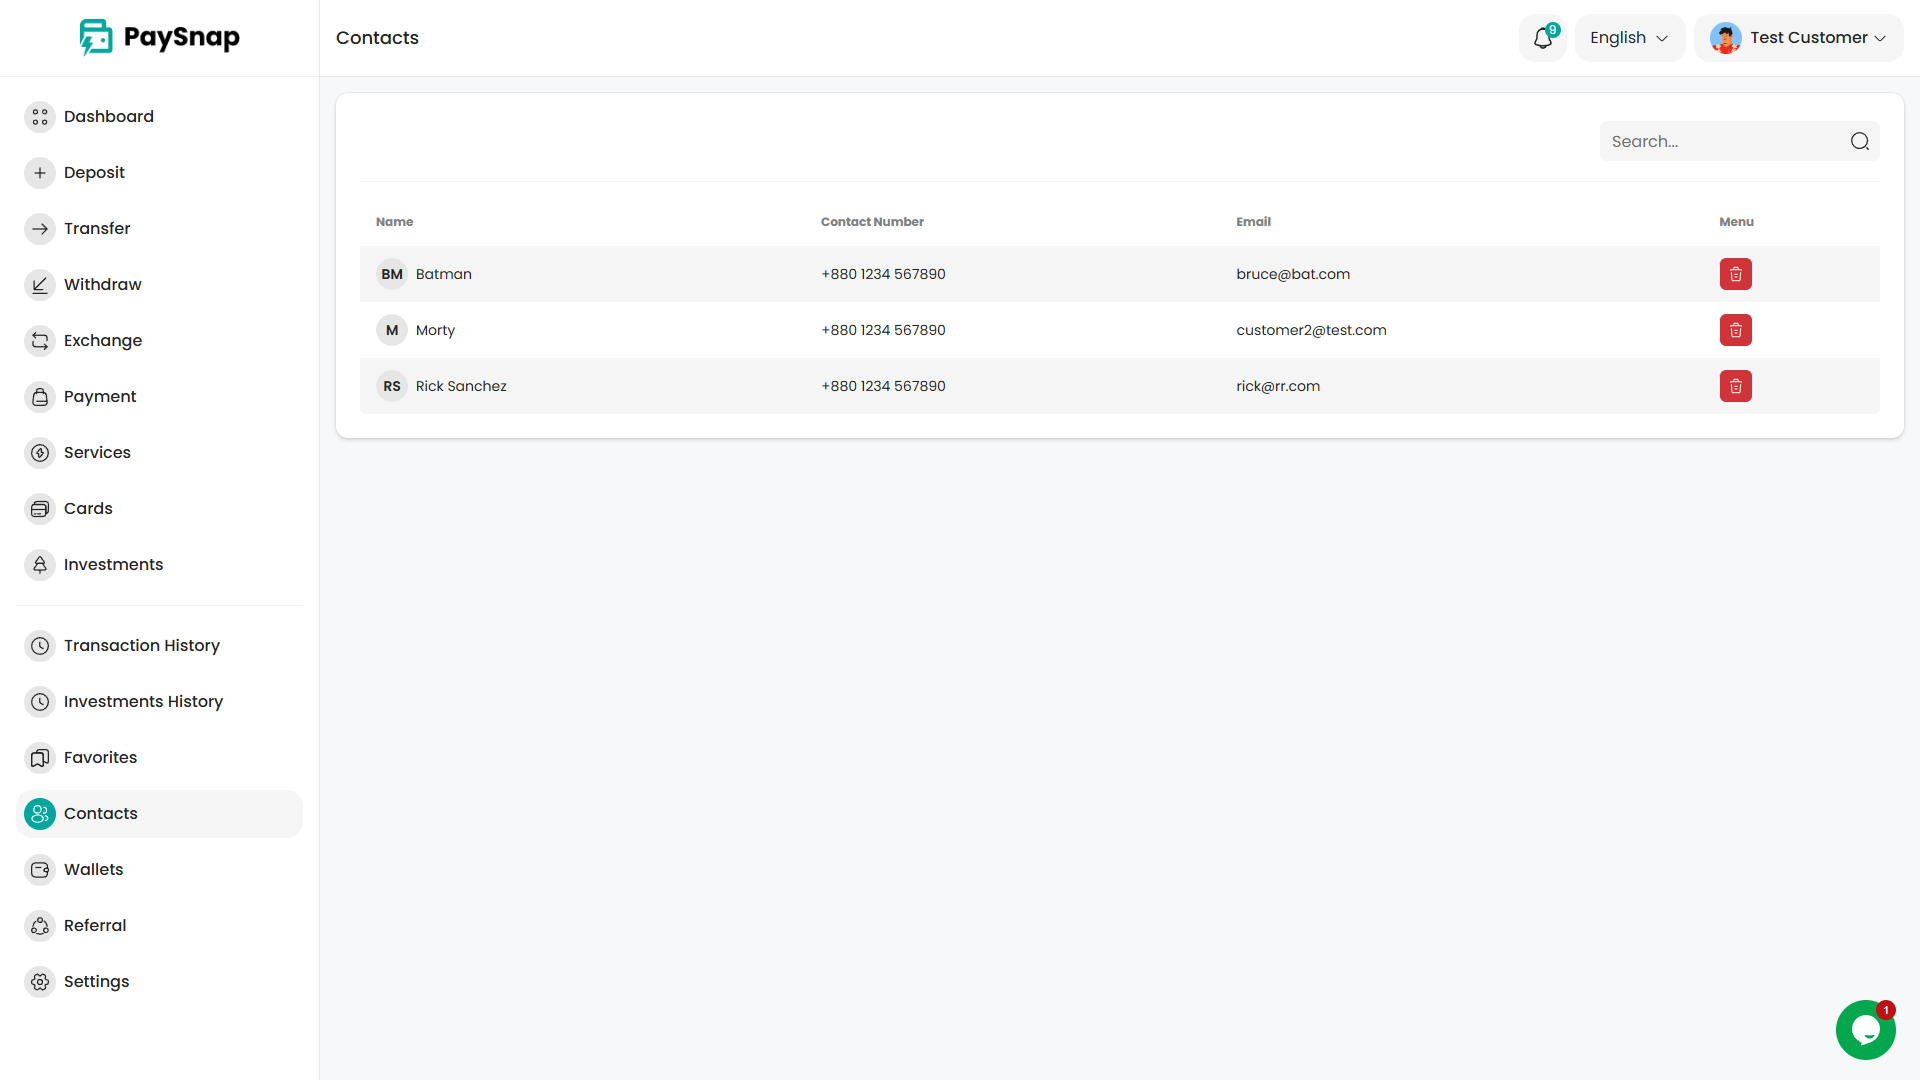Image resolution: width=1920 pixels, height=1080 pixels.
Task: Click the Wallets icon in sidebar
Action: [40, 869]
